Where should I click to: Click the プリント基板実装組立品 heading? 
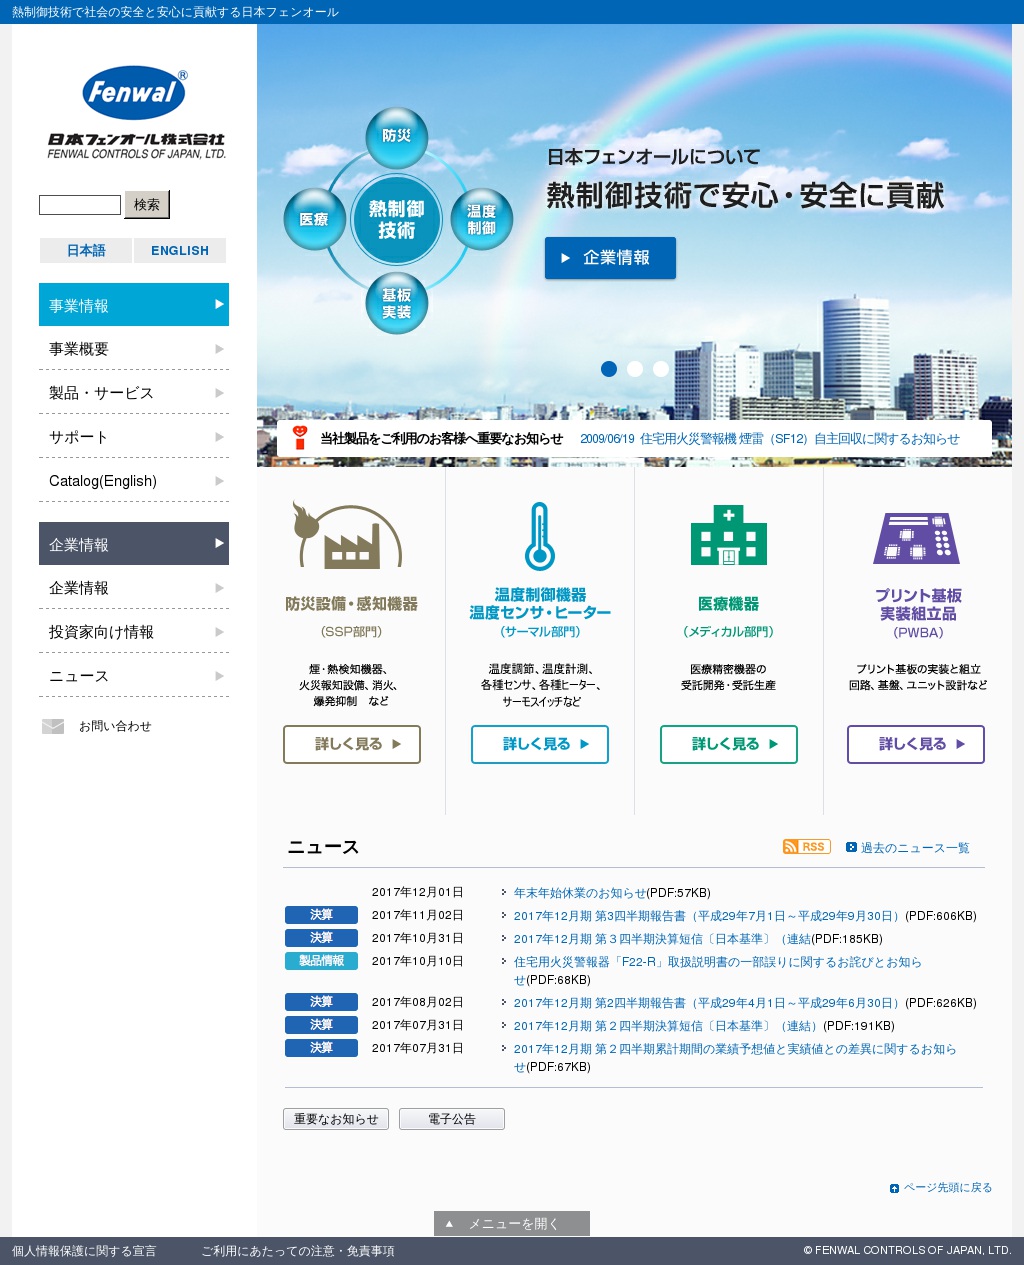tap(918, 604)
